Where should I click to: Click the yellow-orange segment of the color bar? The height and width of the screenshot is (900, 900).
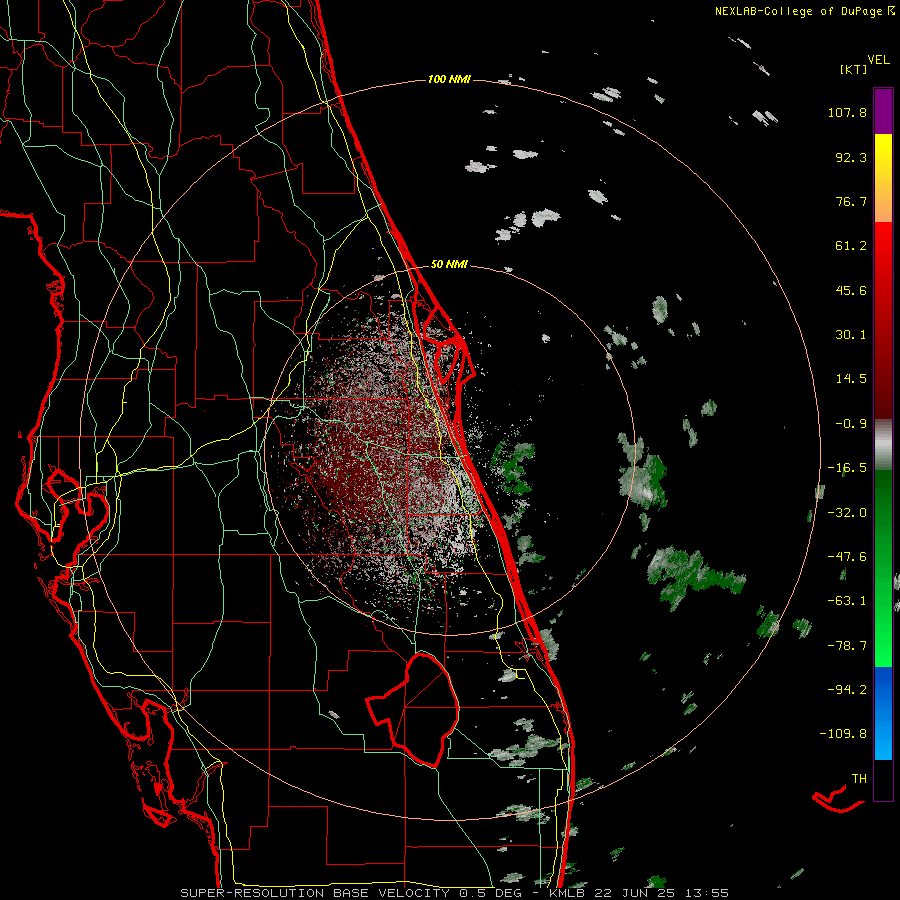(x=883, y=178)
